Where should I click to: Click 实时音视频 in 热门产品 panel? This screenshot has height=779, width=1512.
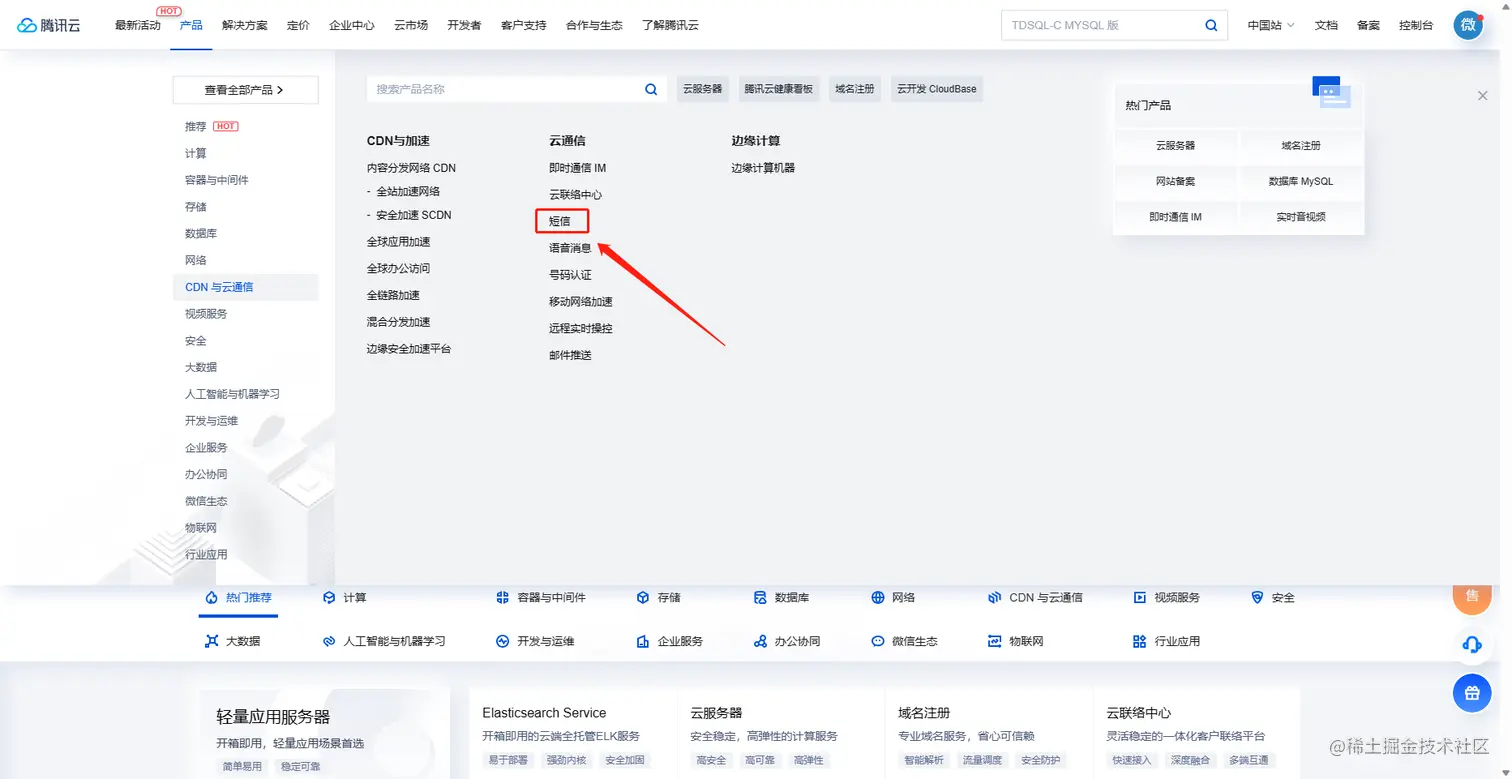1301,217
